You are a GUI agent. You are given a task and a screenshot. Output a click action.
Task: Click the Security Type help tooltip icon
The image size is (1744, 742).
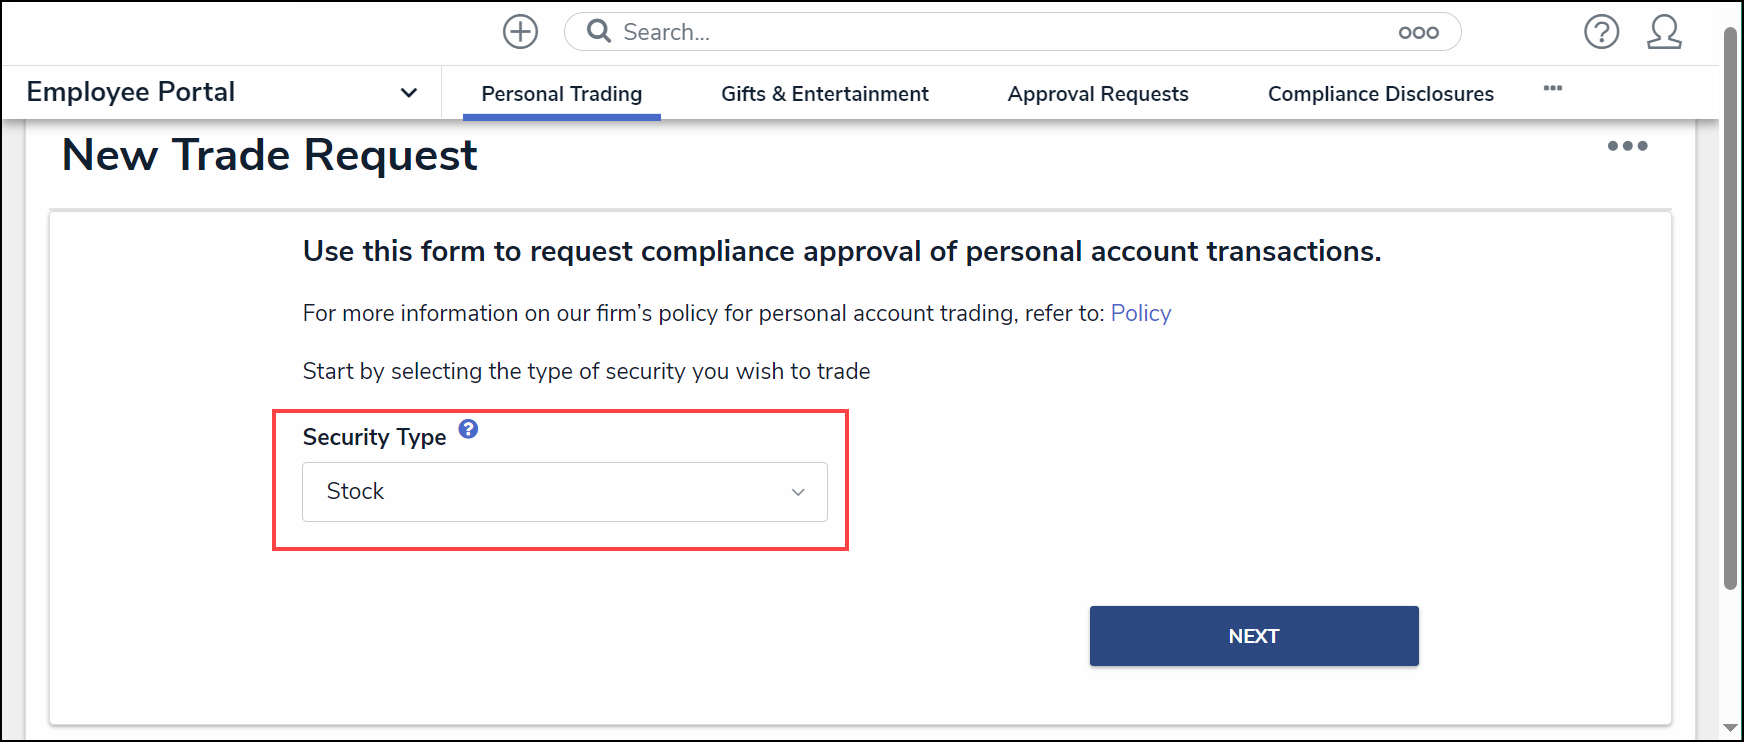tap(468, 429)
